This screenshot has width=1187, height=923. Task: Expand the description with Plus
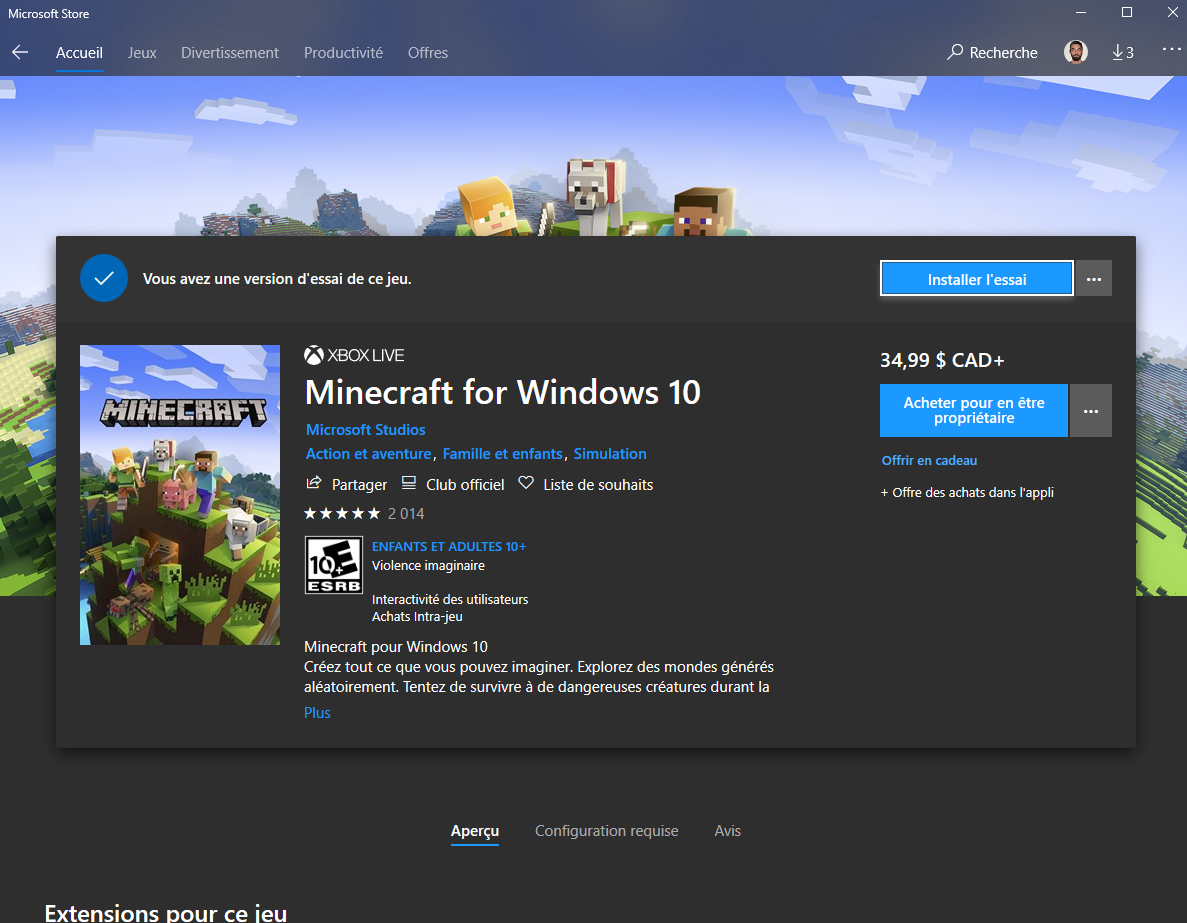pos(317,713)
